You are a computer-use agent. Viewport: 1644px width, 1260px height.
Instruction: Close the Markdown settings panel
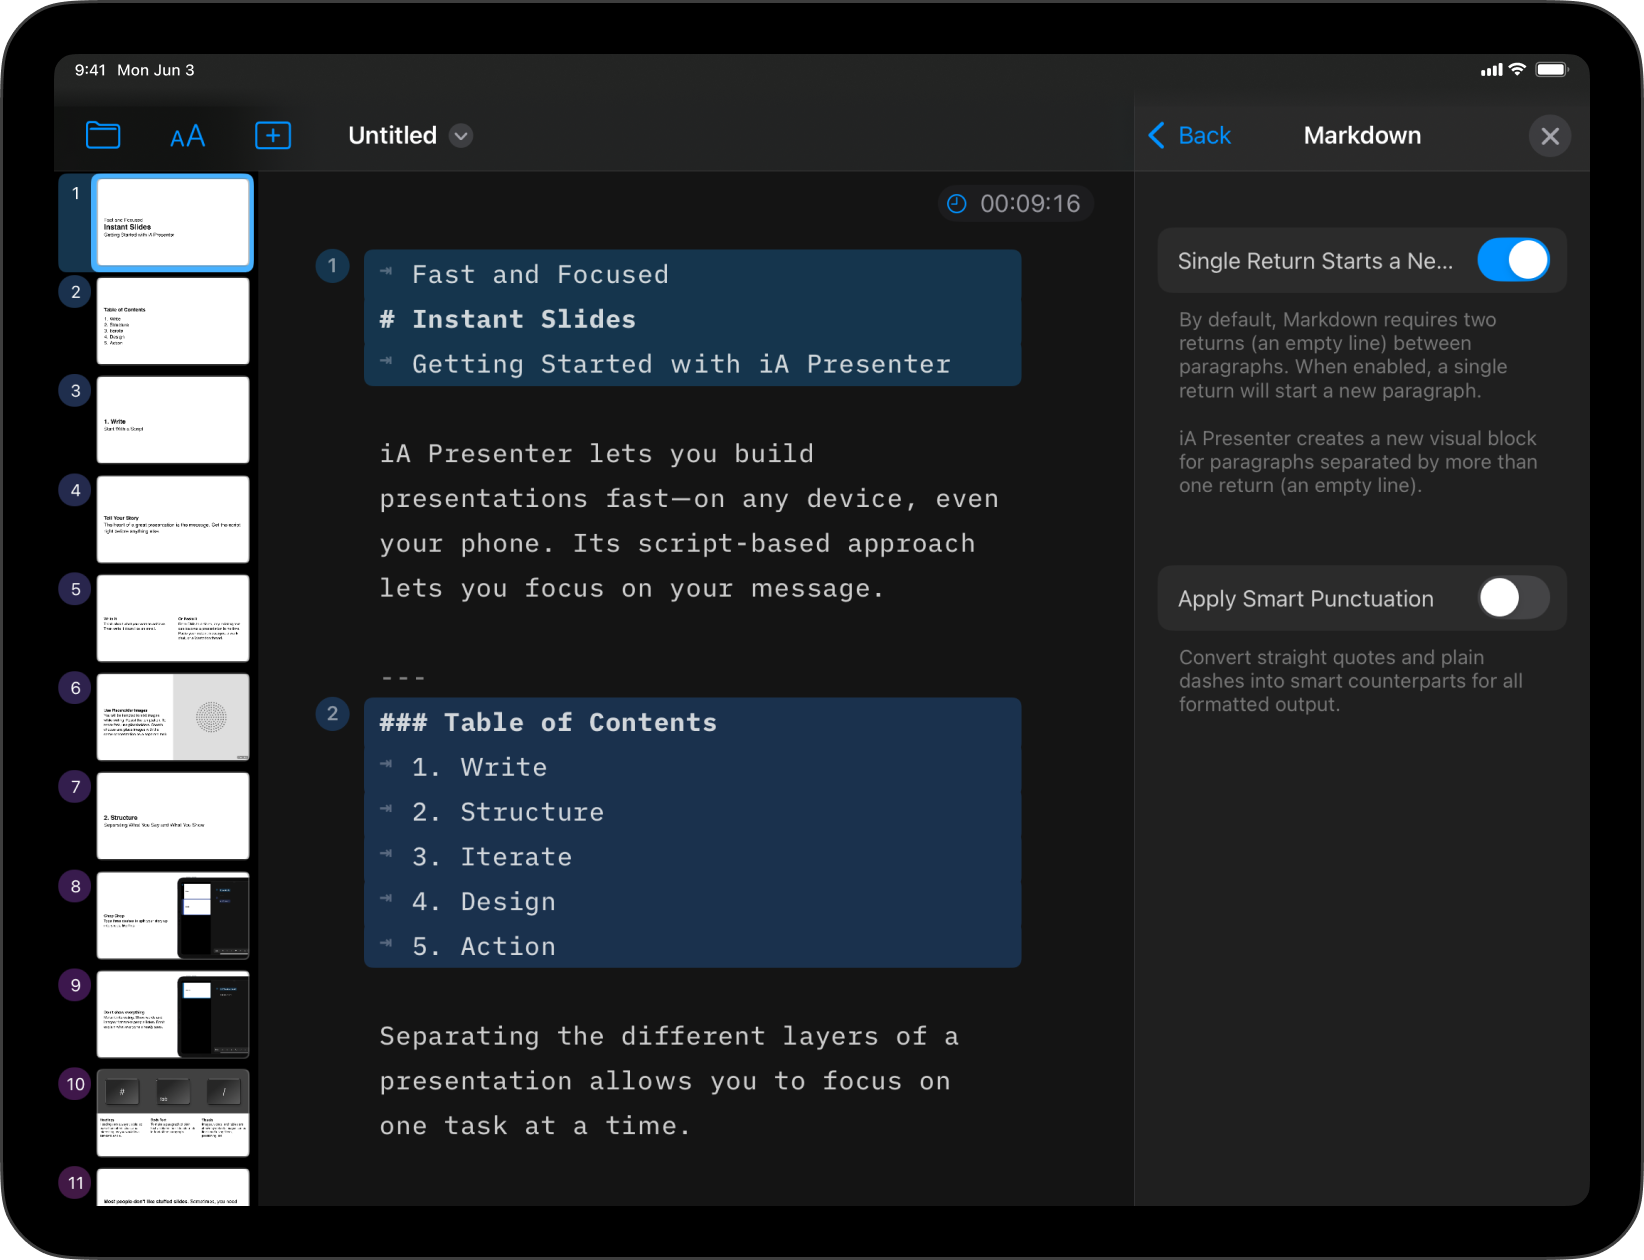(x=1550, y=136)
